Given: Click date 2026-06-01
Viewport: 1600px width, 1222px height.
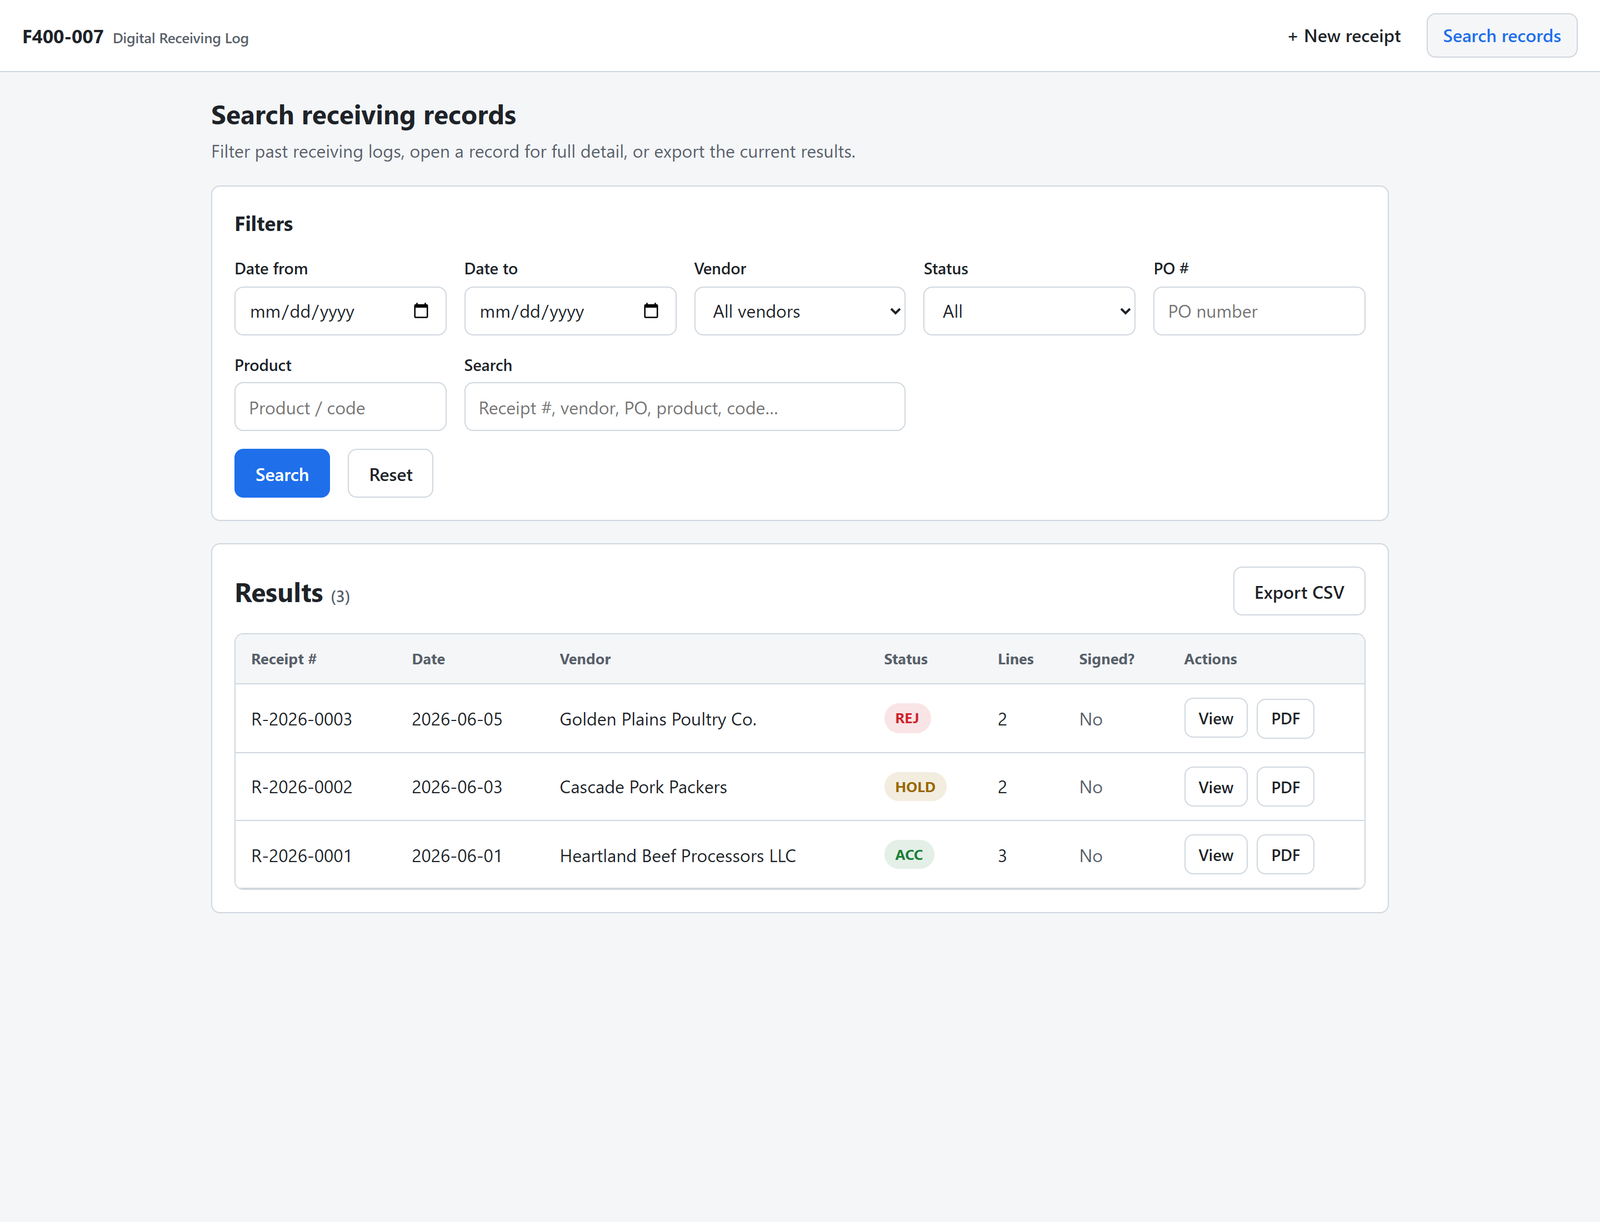Looking at the screenshot, I should [457, 856].
